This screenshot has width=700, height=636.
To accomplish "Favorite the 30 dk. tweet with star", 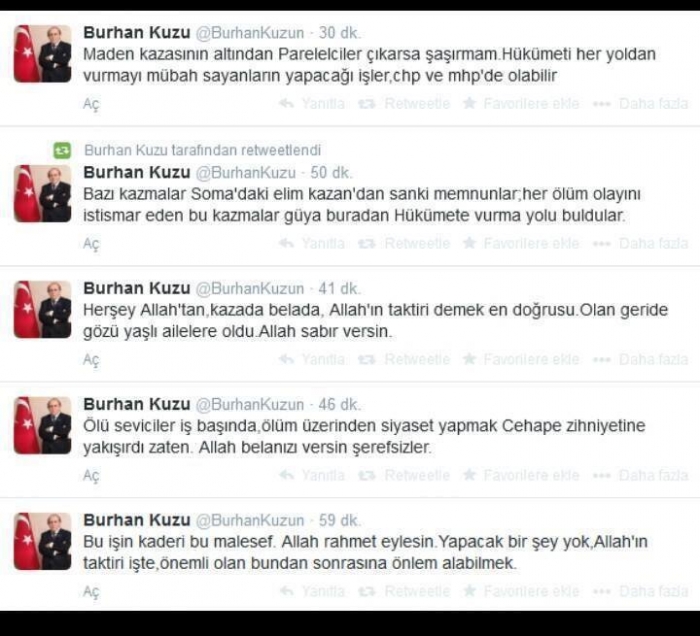I will [x=521, y=104].
